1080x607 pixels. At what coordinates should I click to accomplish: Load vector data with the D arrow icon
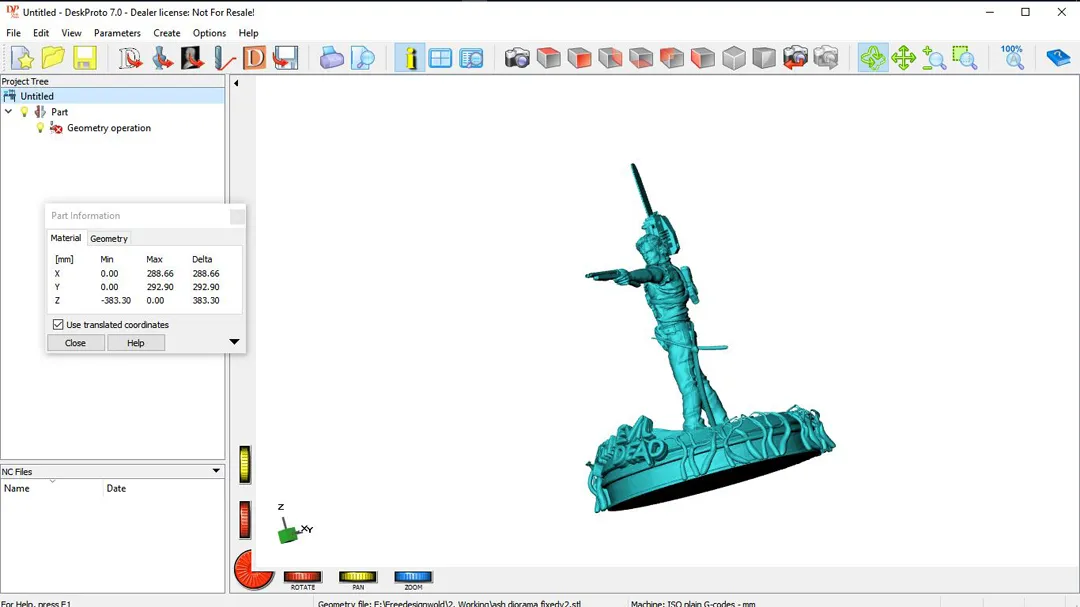pos(129,58)
